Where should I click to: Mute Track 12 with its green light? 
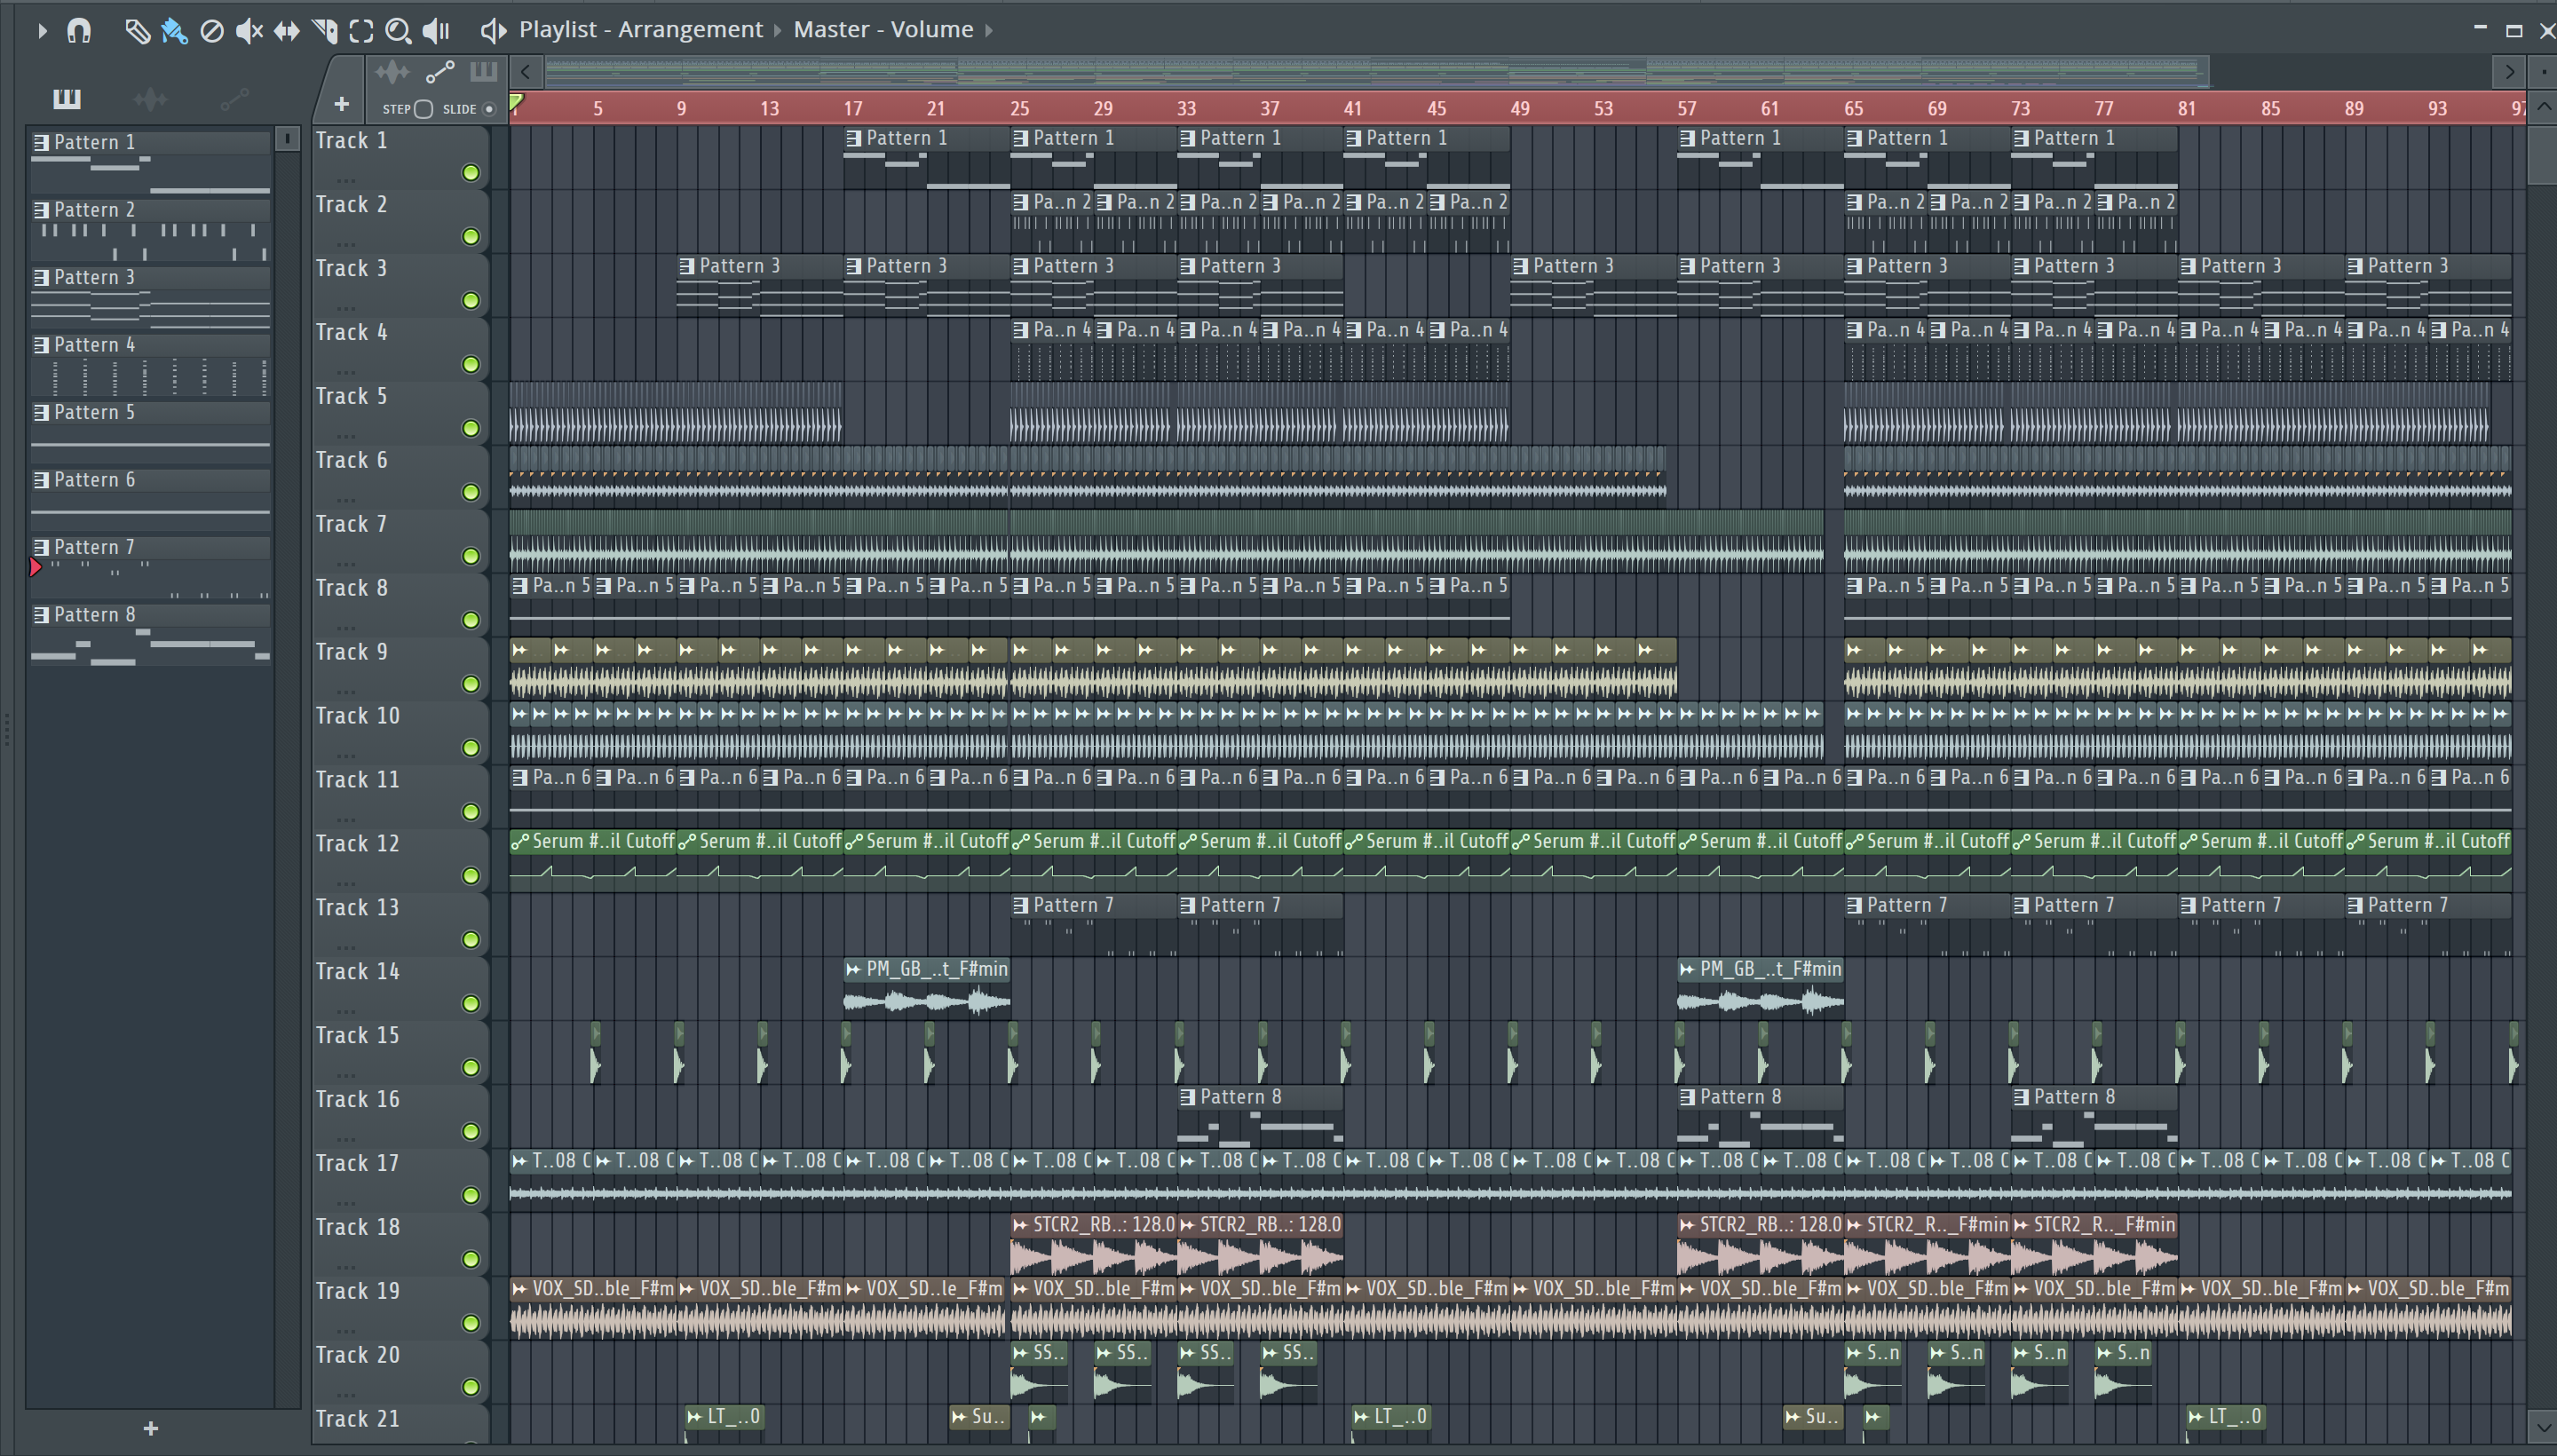pos(471,876)
